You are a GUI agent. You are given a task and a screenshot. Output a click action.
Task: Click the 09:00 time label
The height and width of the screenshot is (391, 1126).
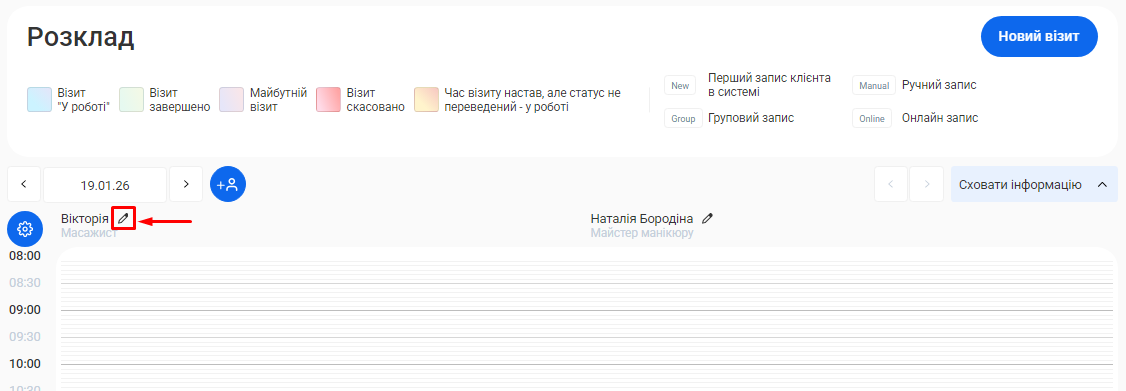pos(25,310)
